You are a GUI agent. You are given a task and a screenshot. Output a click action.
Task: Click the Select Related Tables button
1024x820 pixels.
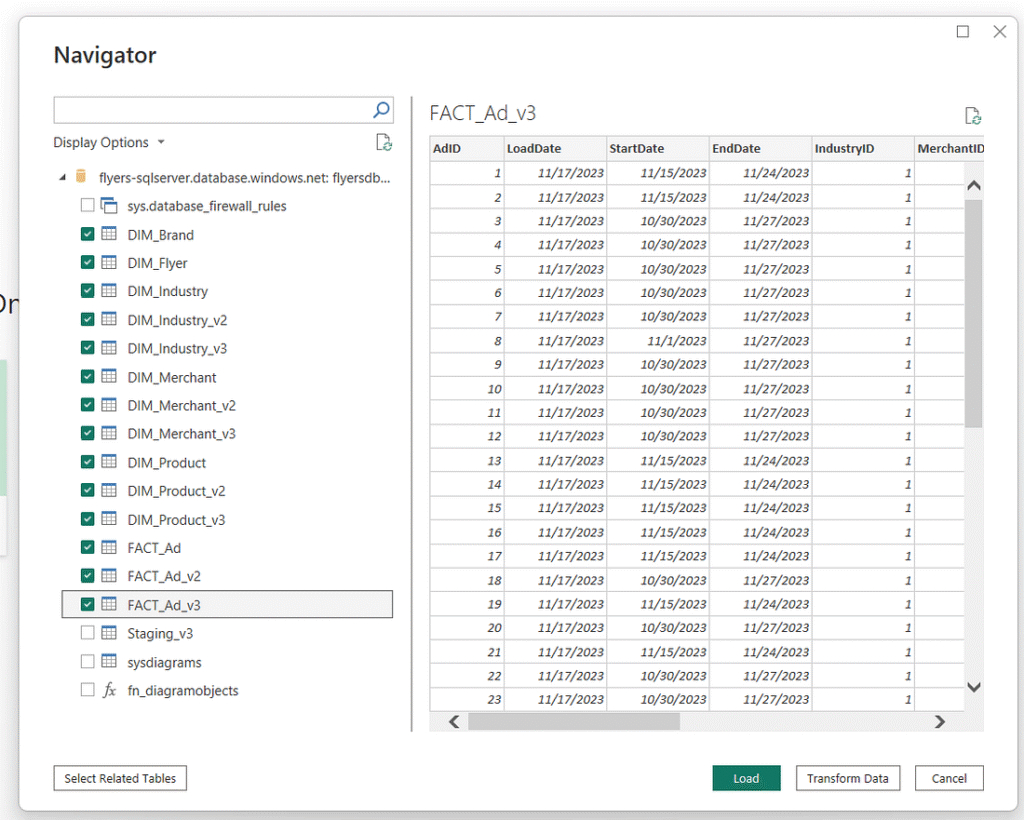point(120,778)
